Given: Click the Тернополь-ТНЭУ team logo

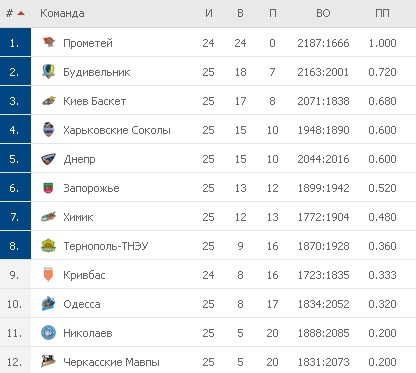Looking at the screenshot, I should 49,246.
